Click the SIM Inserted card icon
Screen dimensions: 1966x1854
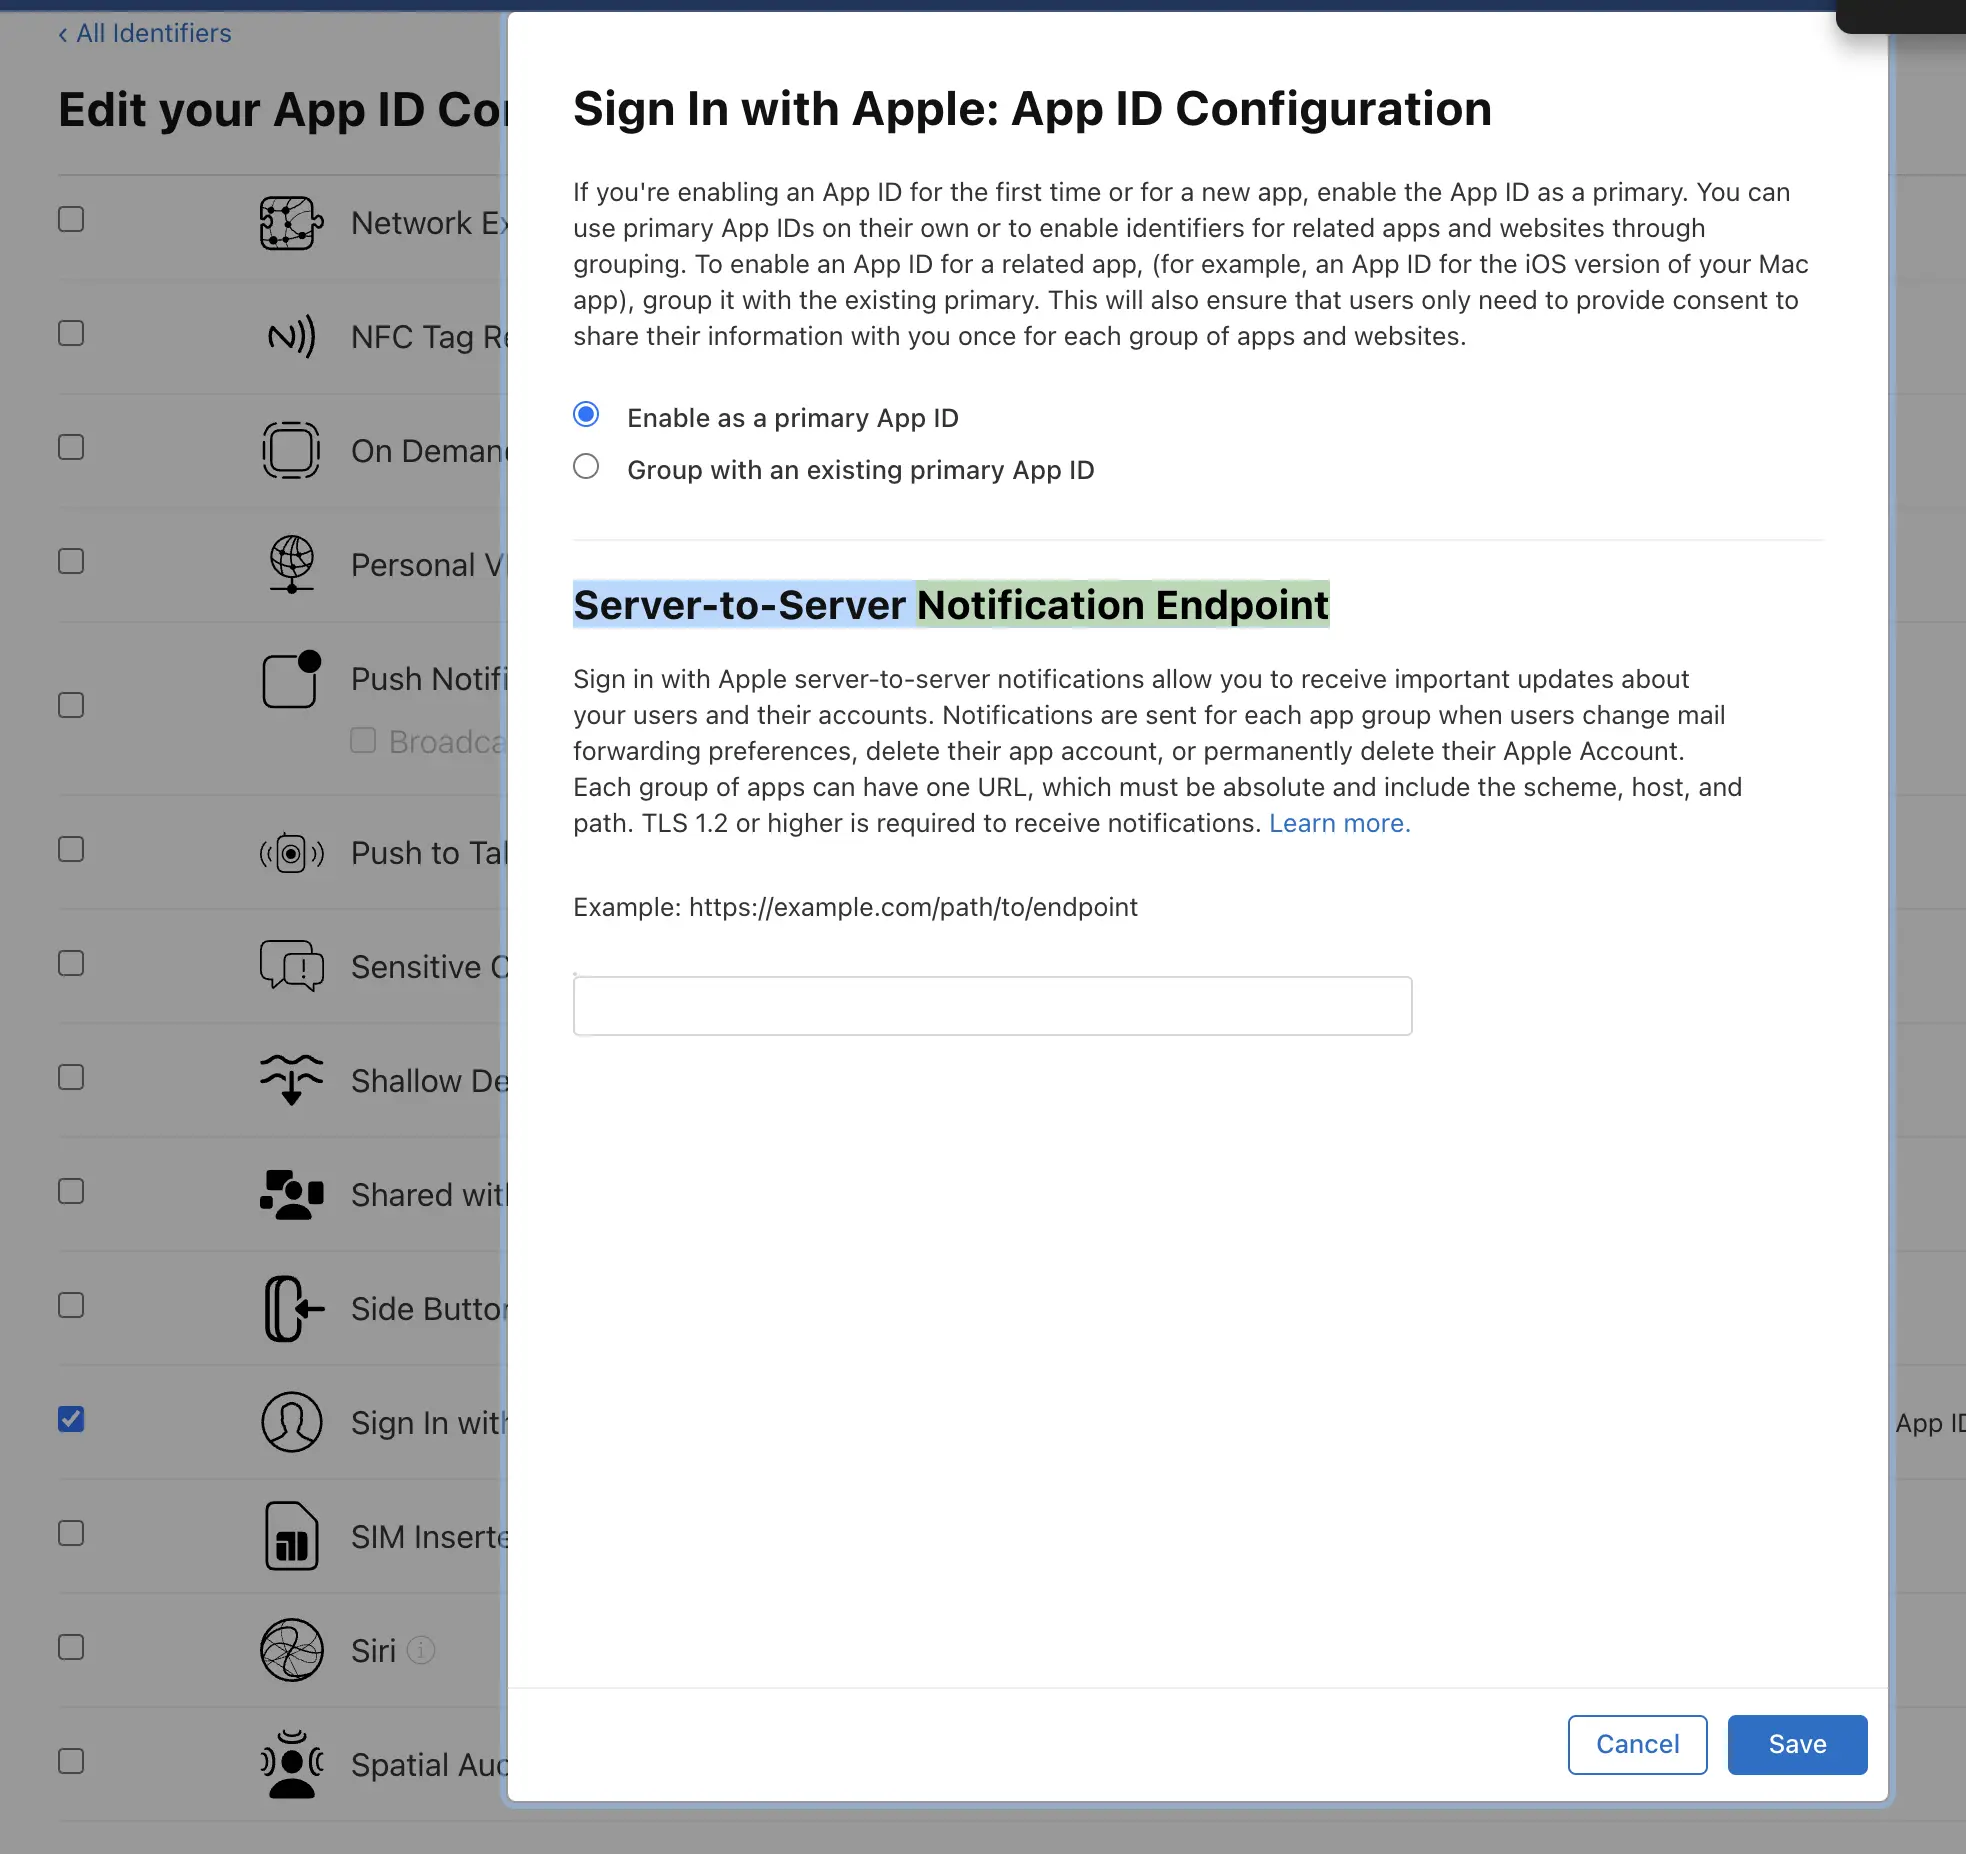[x=291, y=1536]
